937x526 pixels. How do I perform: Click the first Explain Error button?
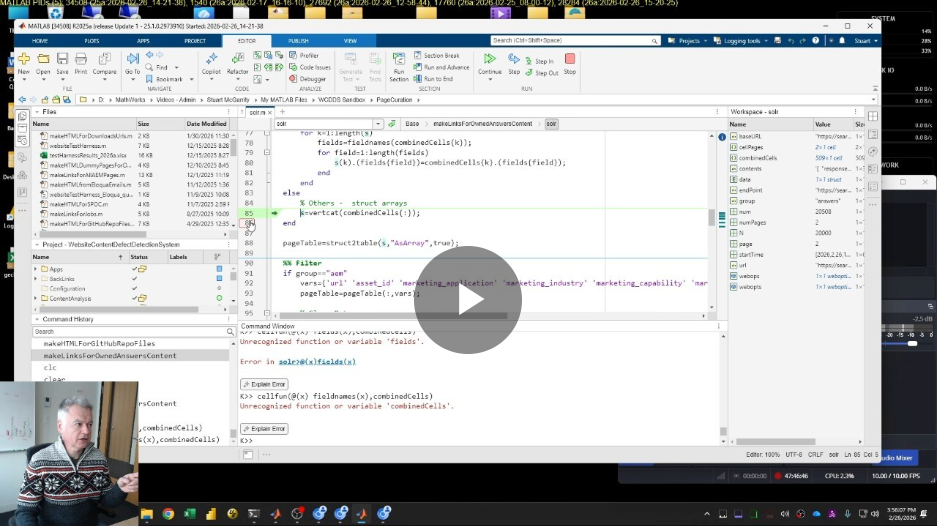tap(264, 384)
